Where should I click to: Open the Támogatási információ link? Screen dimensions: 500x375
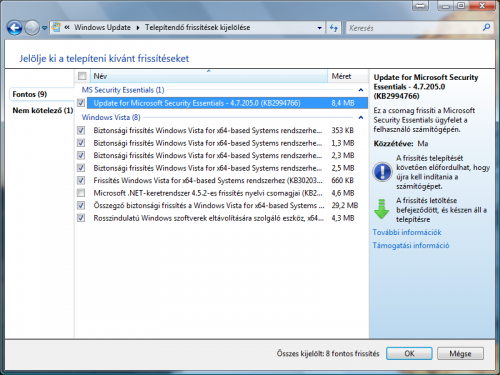[411, 246]
